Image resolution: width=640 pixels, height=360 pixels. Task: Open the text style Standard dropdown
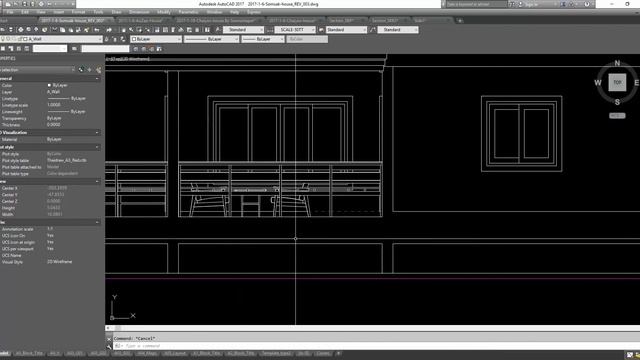point(261,30)
